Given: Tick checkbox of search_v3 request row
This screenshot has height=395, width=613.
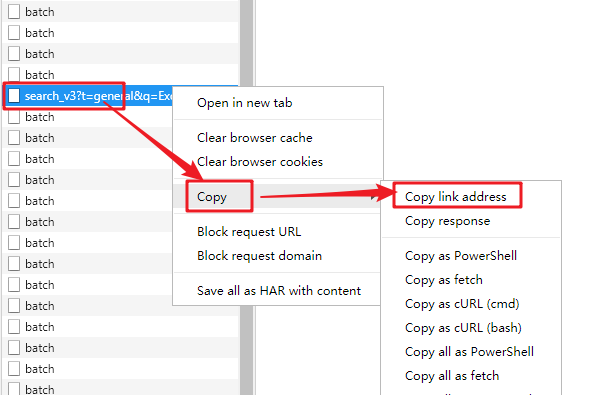Looking at the screenshot, I should click(14, 96).
